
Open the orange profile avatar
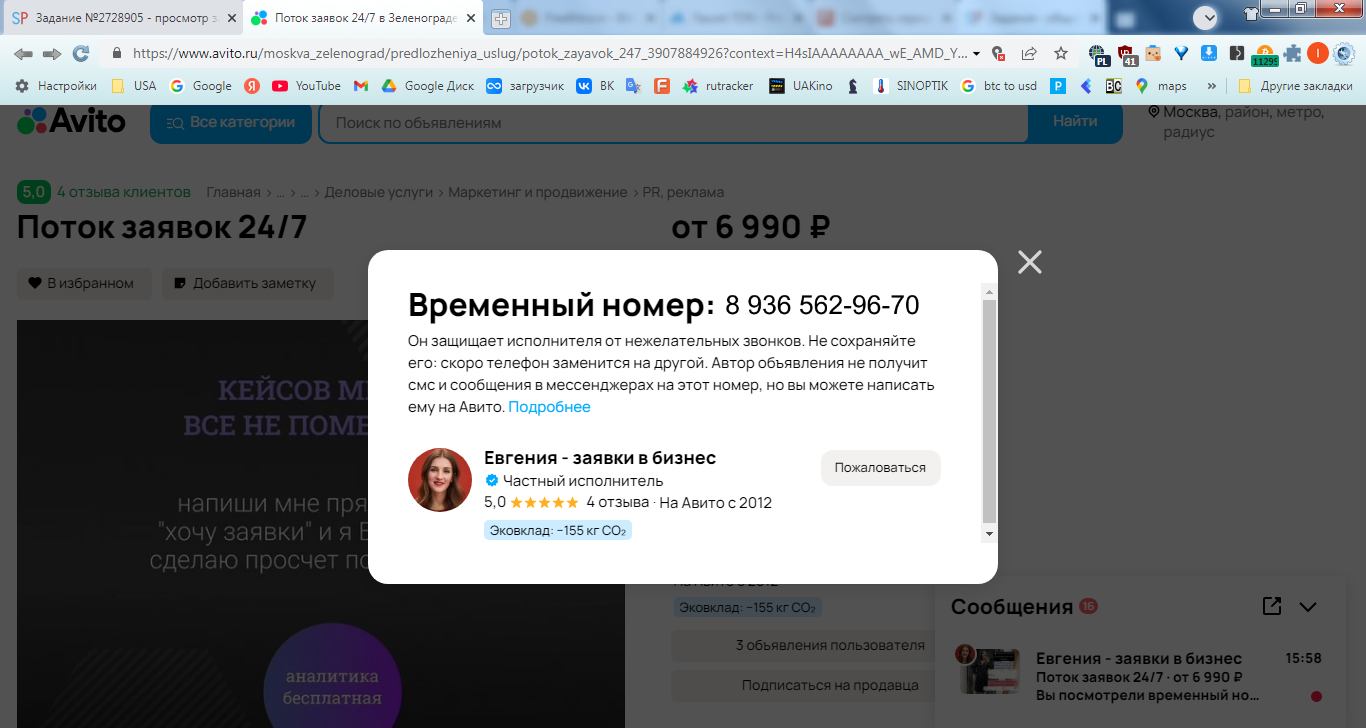coord(1318,53)
